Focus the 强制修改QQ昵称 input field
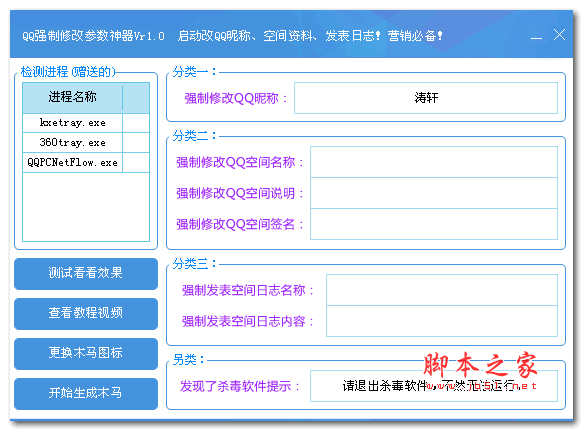 coord(426,98)
